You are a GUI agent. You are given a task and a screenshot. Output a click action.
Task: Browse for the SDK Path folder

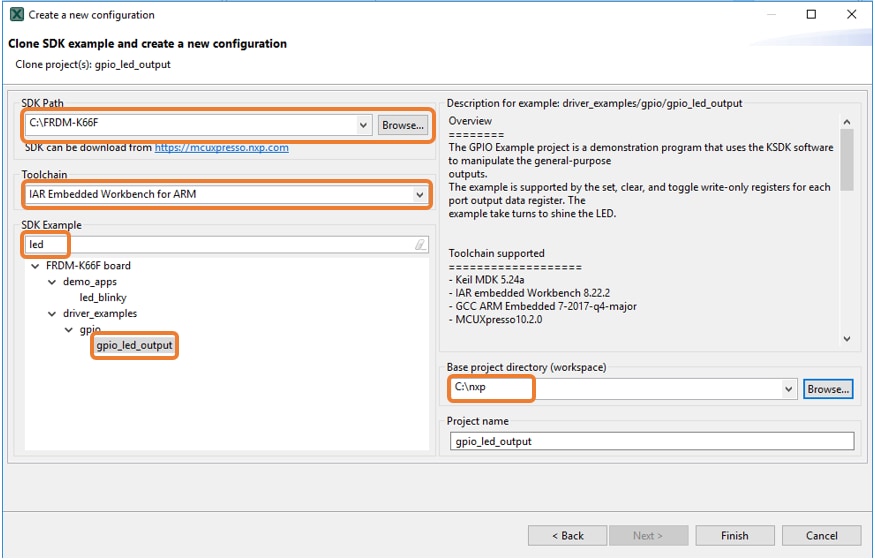coord(403,125)
